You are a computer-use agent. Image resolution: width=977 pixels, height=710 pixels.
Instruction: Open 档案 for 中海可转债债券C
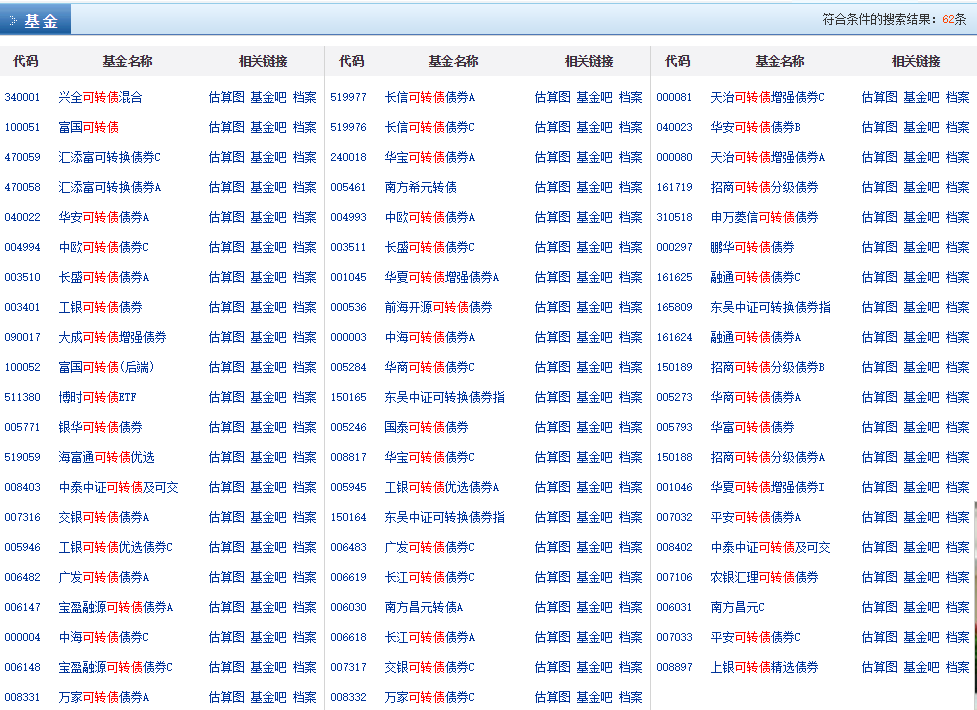click(x=304, y=637)
